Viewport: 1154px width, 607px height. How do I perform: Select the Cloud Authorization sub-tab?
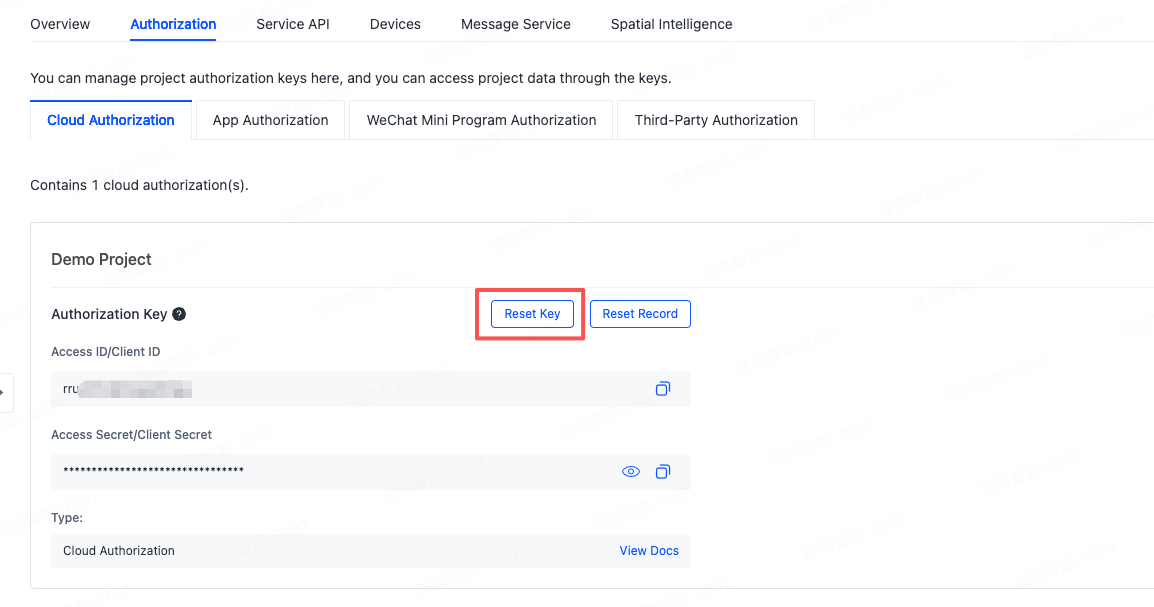coord(111,120)
